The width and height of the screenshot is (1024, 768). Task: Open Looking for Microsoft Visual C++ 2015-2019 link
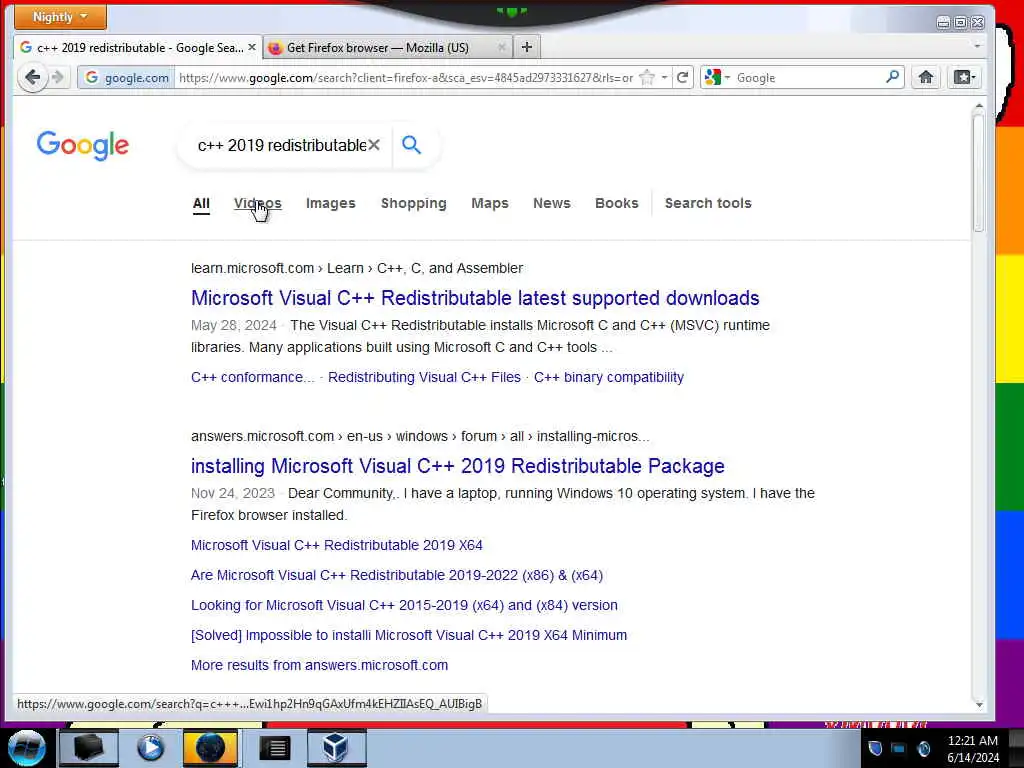[404, 605]
